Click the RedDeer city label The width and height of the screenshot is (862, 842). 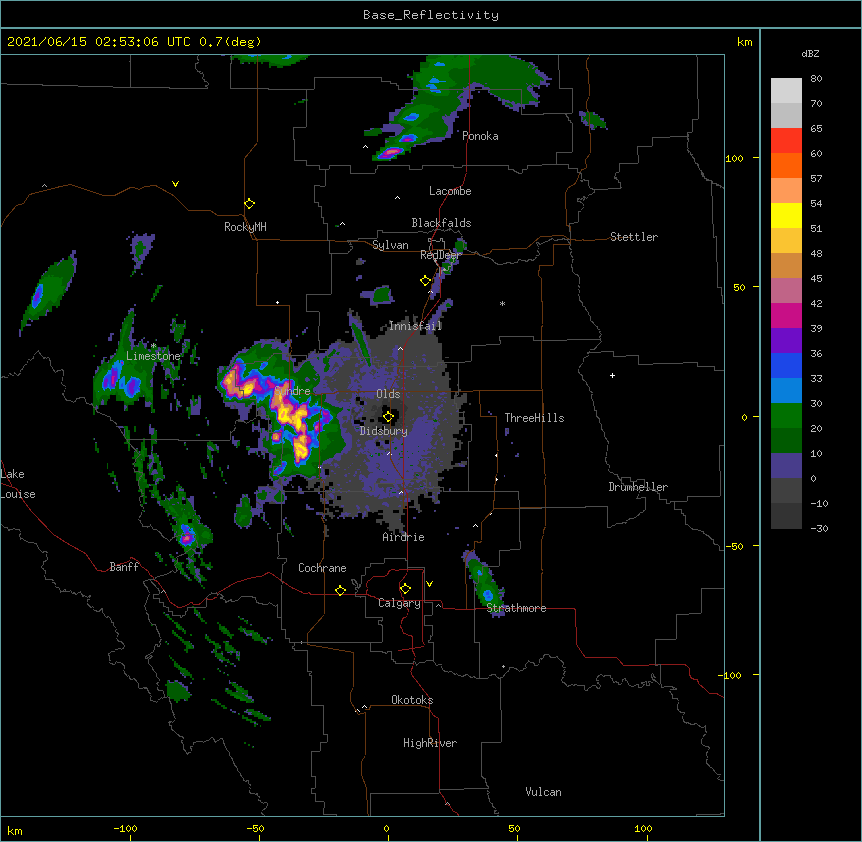(x=440, y=255)
